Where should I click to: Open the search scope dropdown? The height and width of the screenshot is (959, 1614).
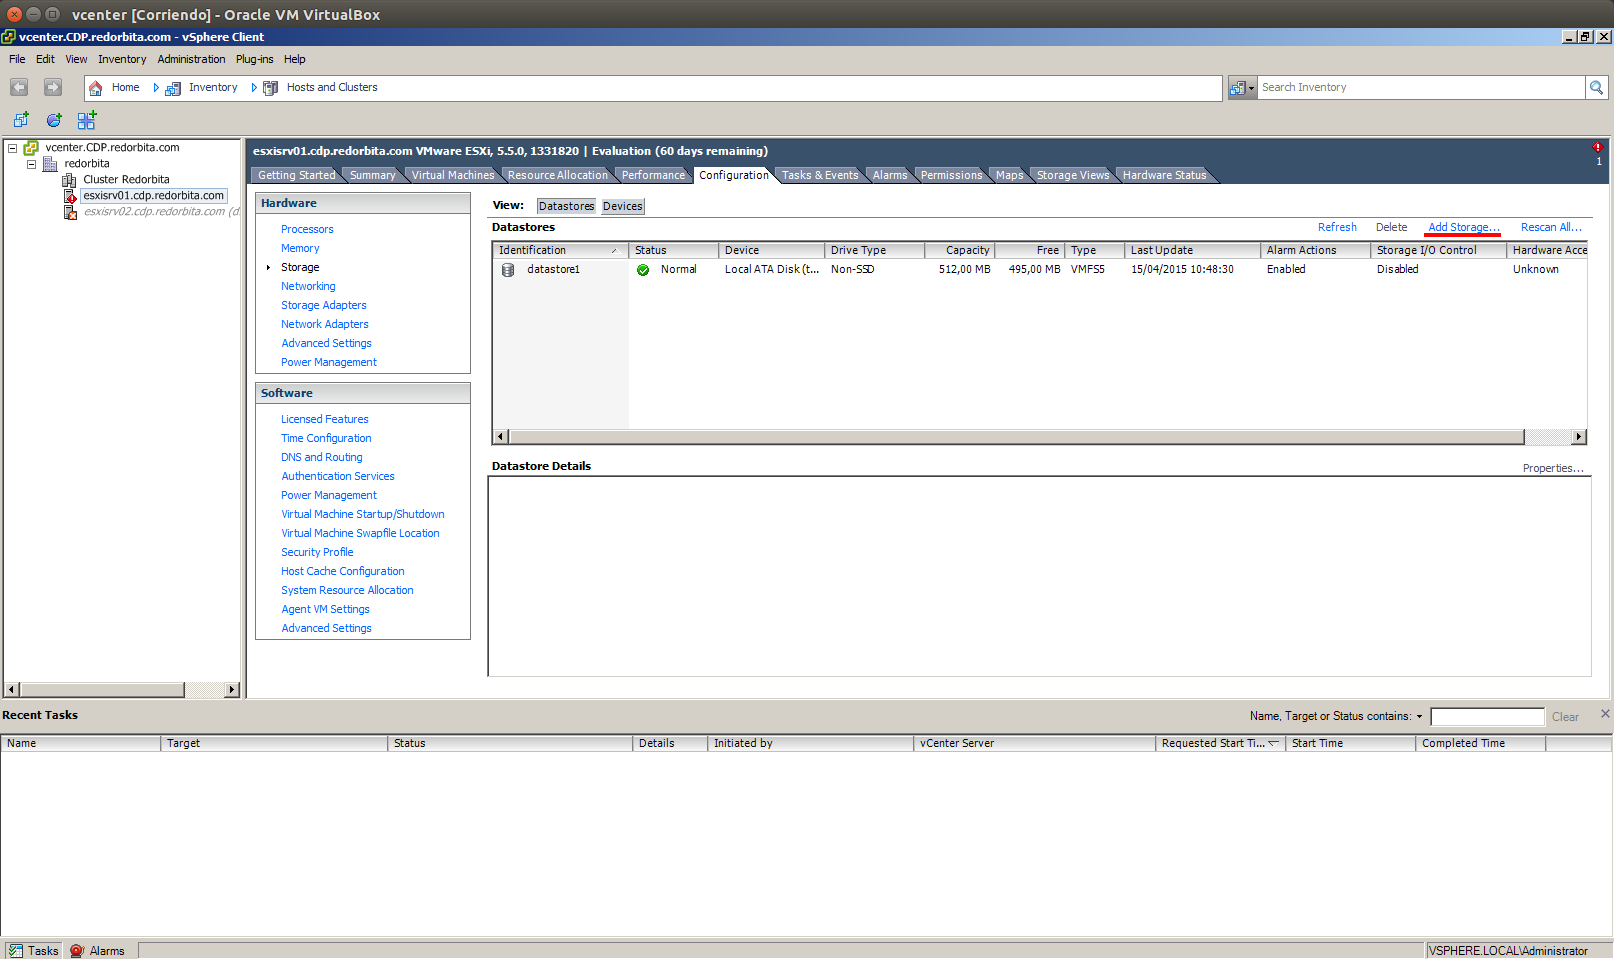[1242, 88]
